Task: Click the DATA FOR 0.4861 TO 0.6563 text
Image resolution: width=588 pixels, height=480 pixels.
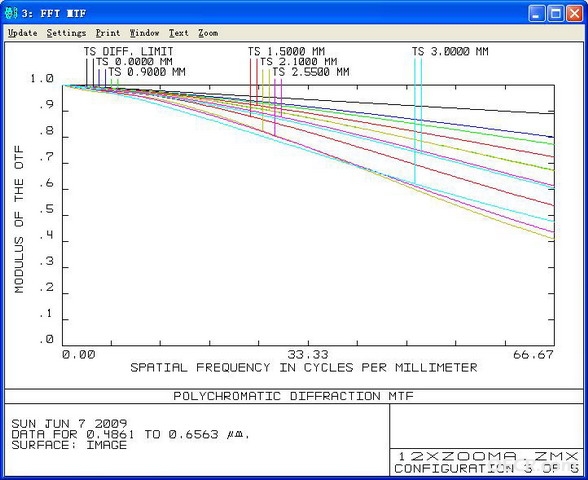Action: [130, 435]
